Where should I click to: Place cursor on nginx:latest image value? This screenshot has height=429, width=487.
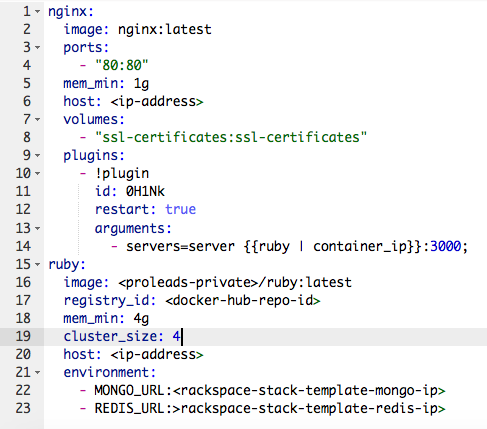165,29
